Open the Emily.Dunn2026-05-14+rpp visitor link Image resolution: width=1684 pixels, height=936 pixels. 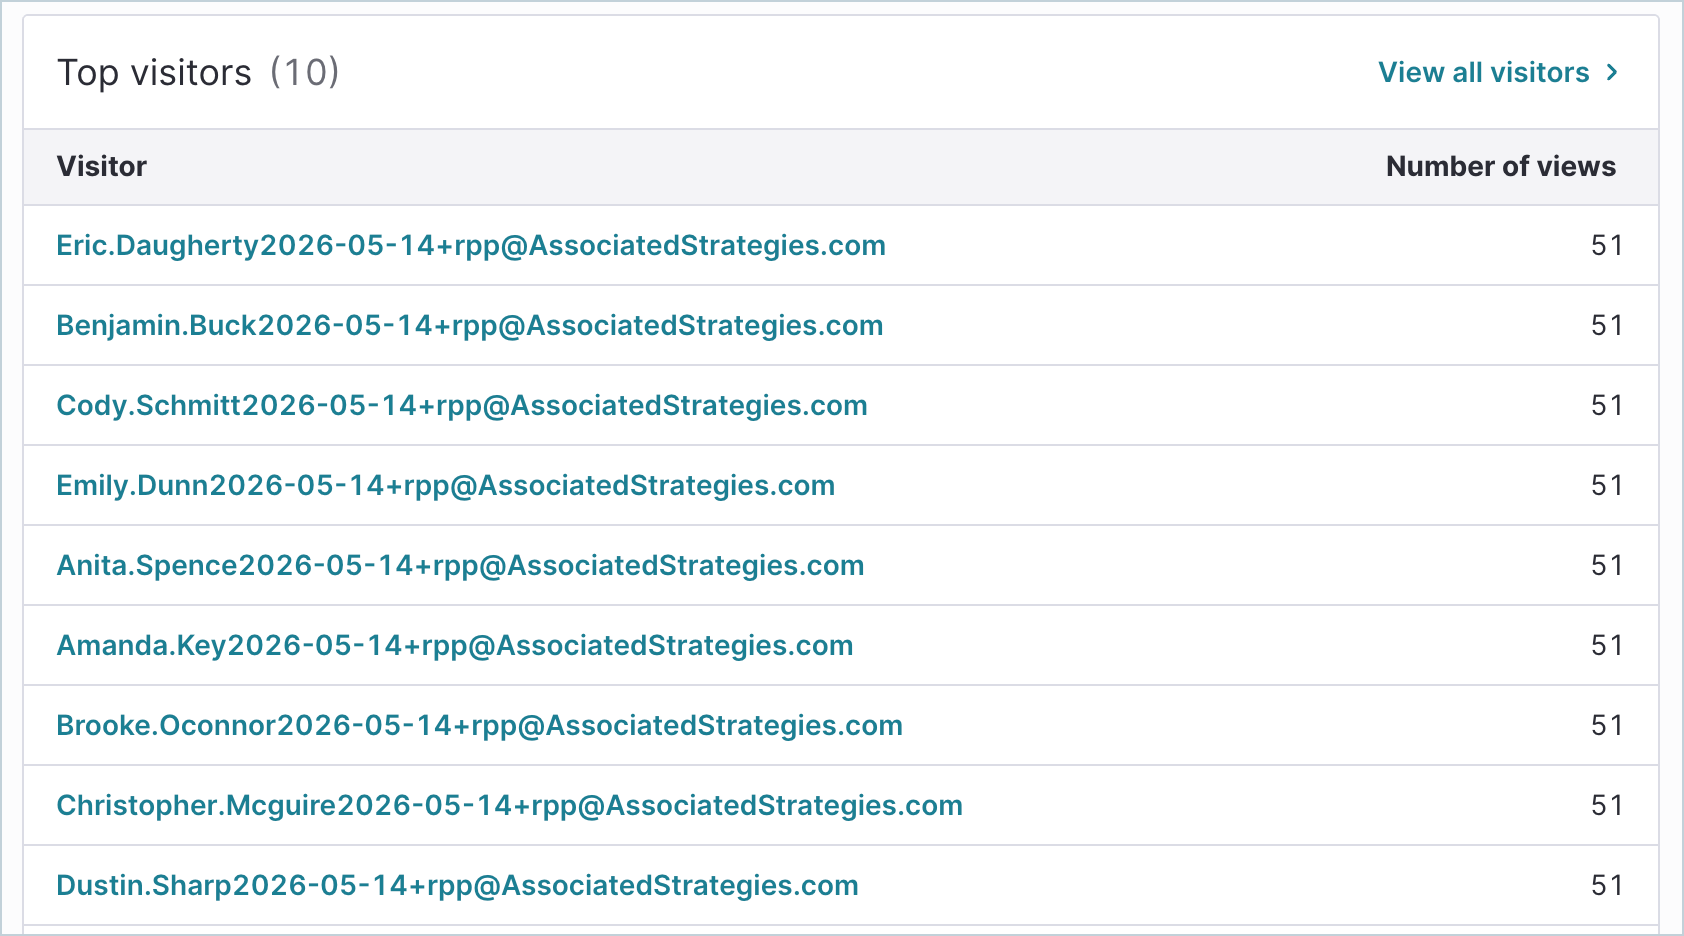coord(446,486)
